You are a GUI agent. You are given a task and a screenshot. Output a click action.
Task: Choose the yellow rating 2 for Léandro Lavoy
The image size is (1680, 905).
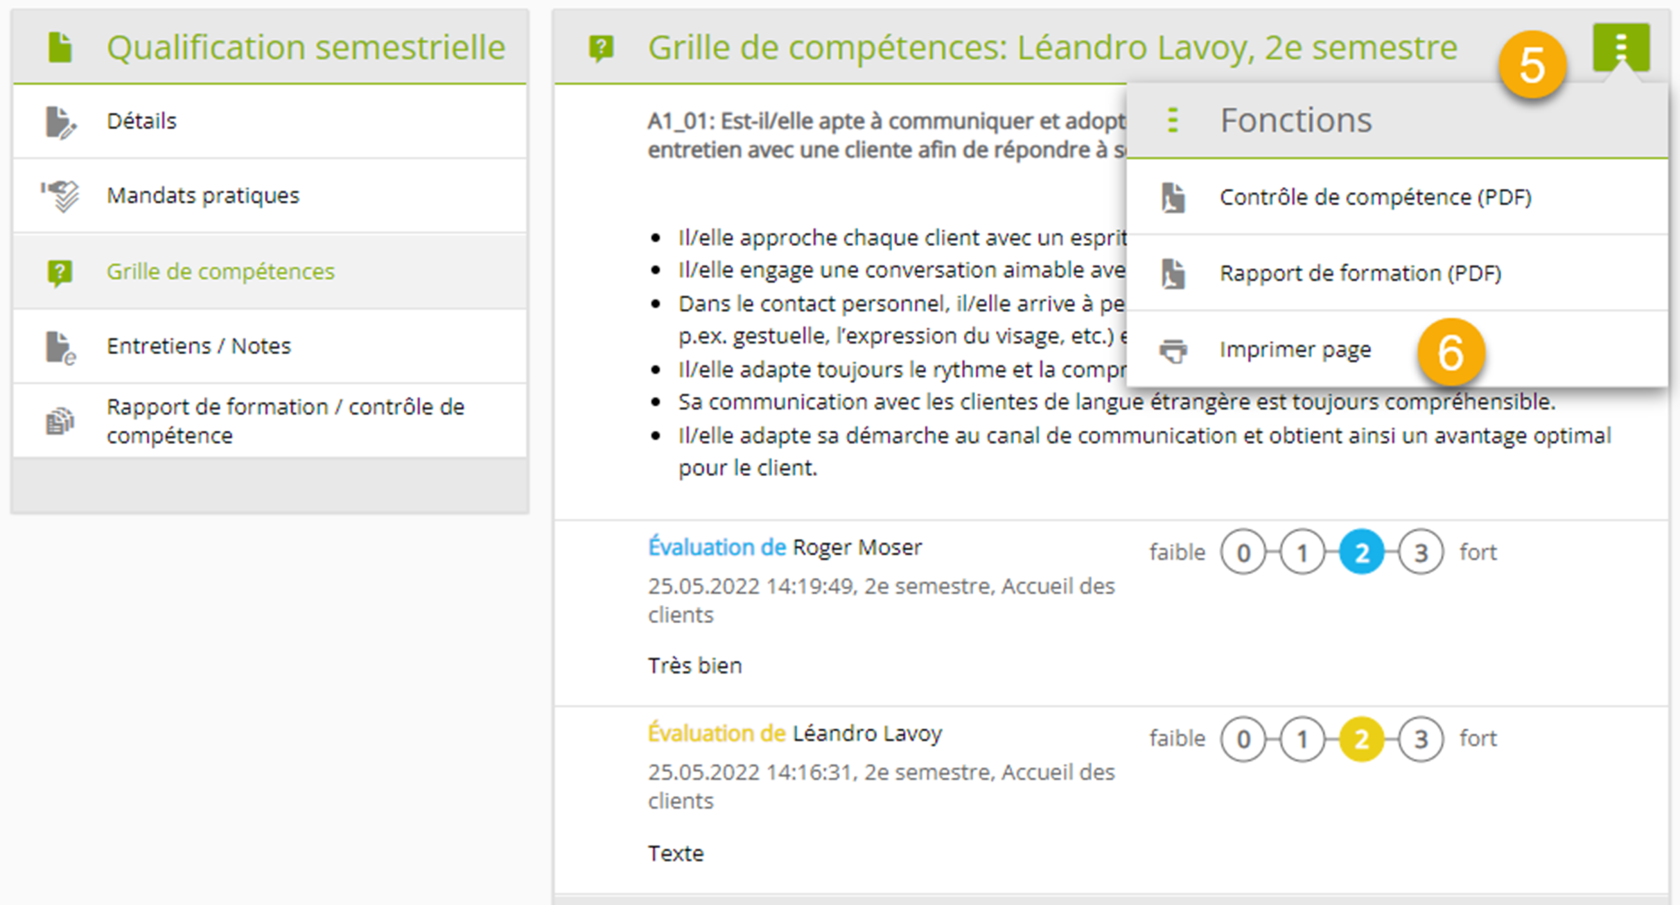pyautogui.click(x=1361, y=740)
